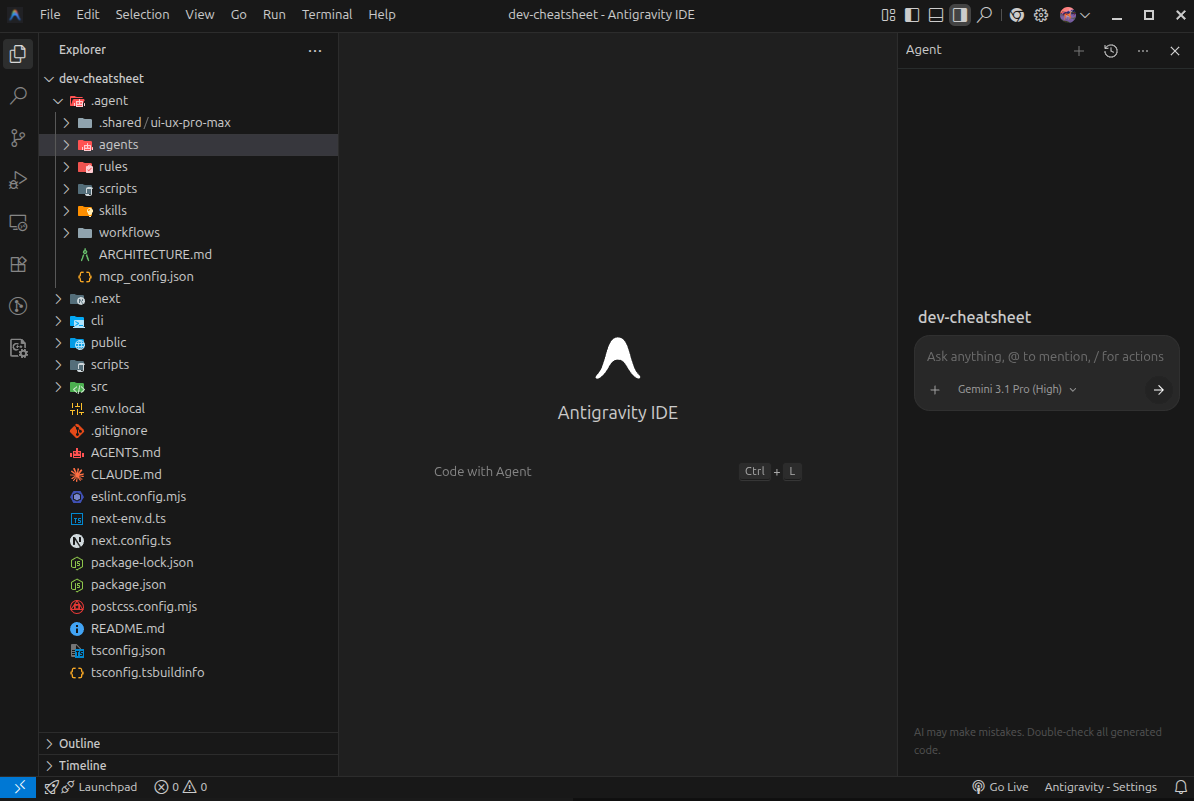Send message with arrow button

point(1158,390)
